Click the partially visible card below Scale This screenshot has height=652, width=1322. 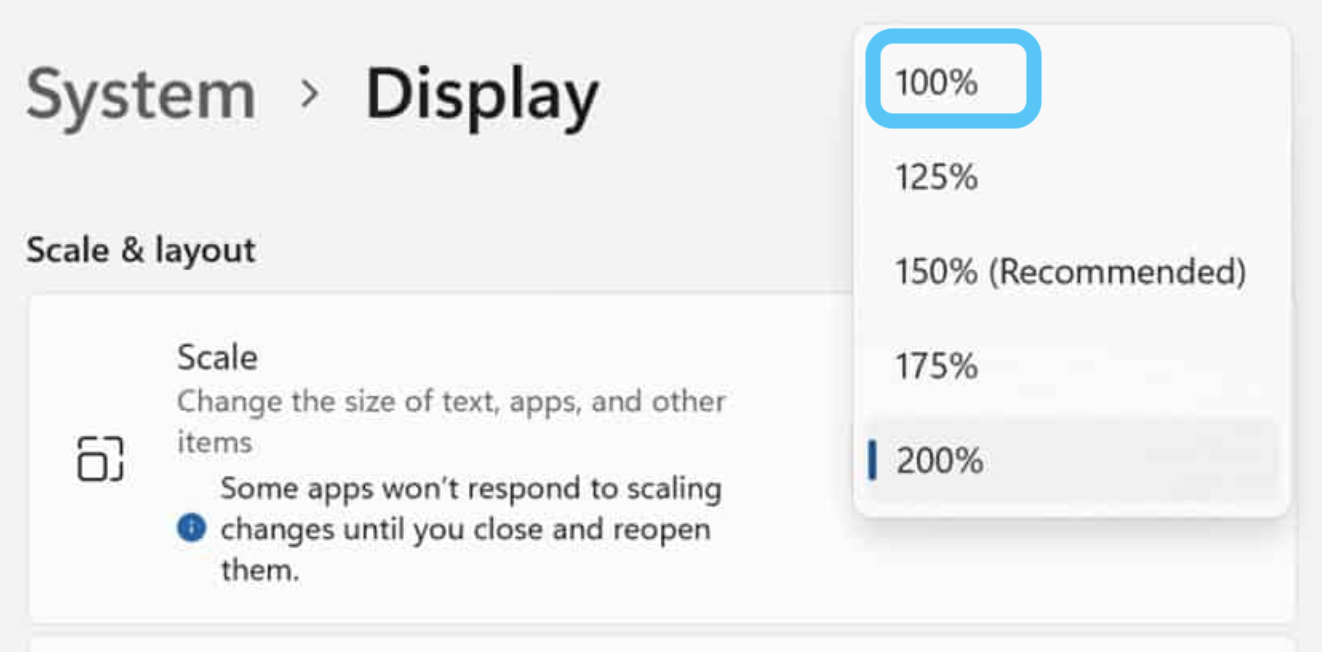click(660, 643)
